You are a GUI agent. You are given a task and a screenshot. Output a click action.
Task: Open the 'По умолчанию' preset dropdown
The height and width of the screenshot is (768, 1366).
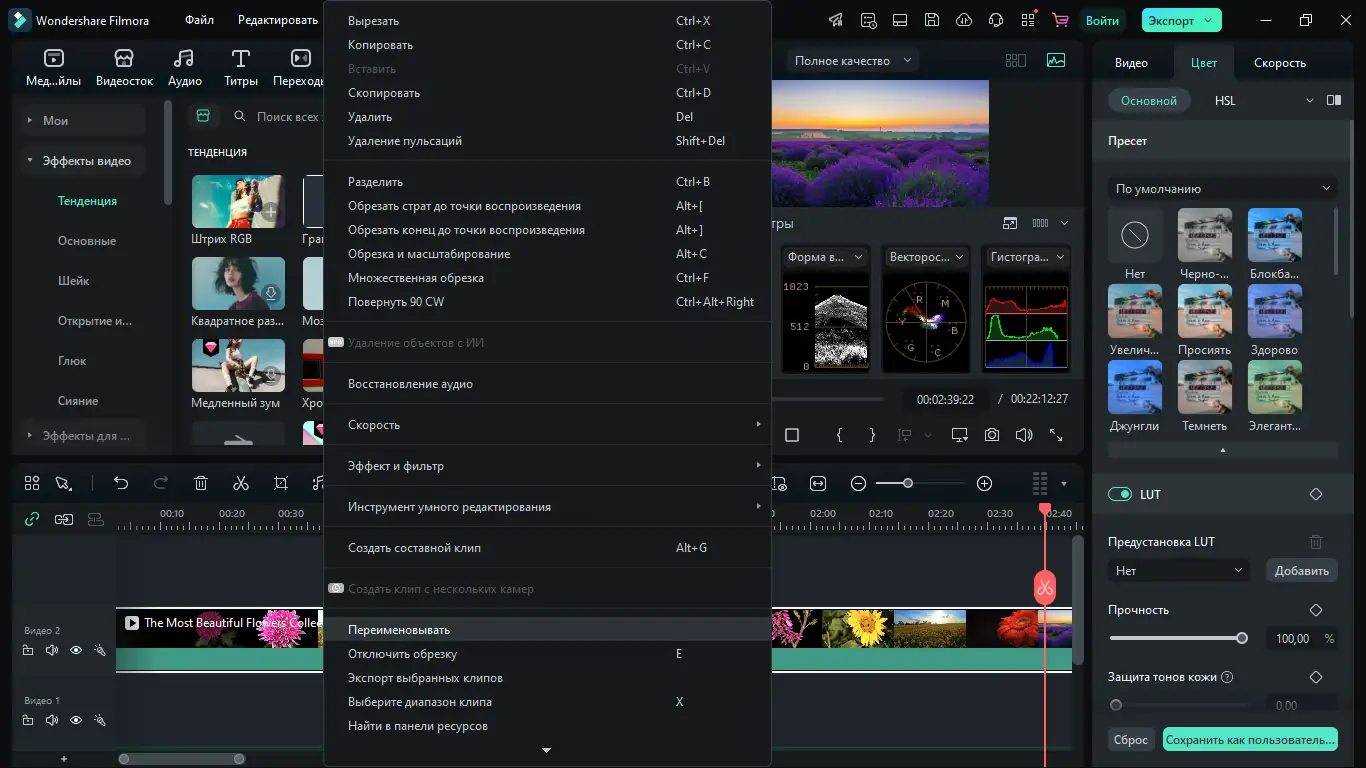pos(1222,188)
